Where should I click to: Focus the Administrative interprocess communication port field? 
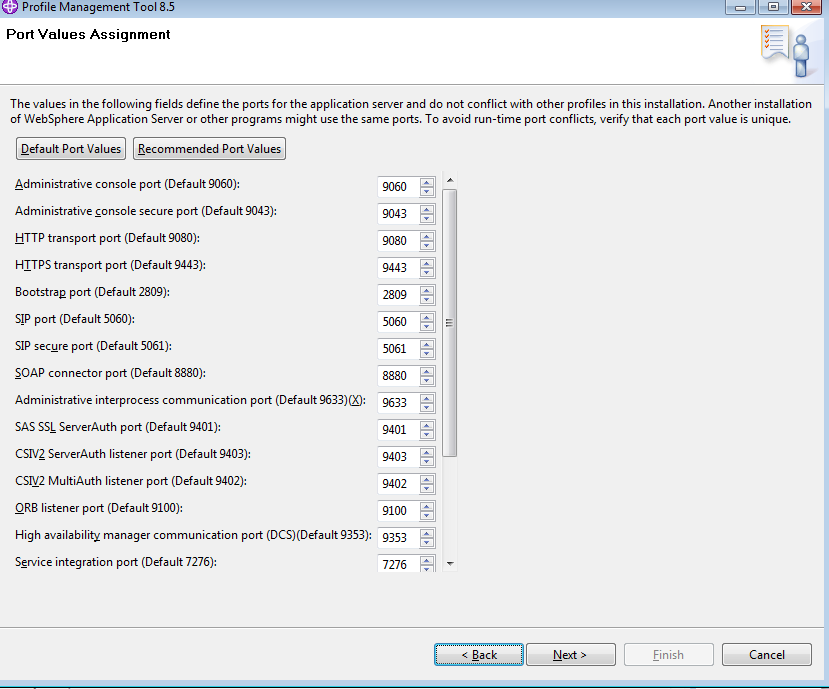[399, 402]
